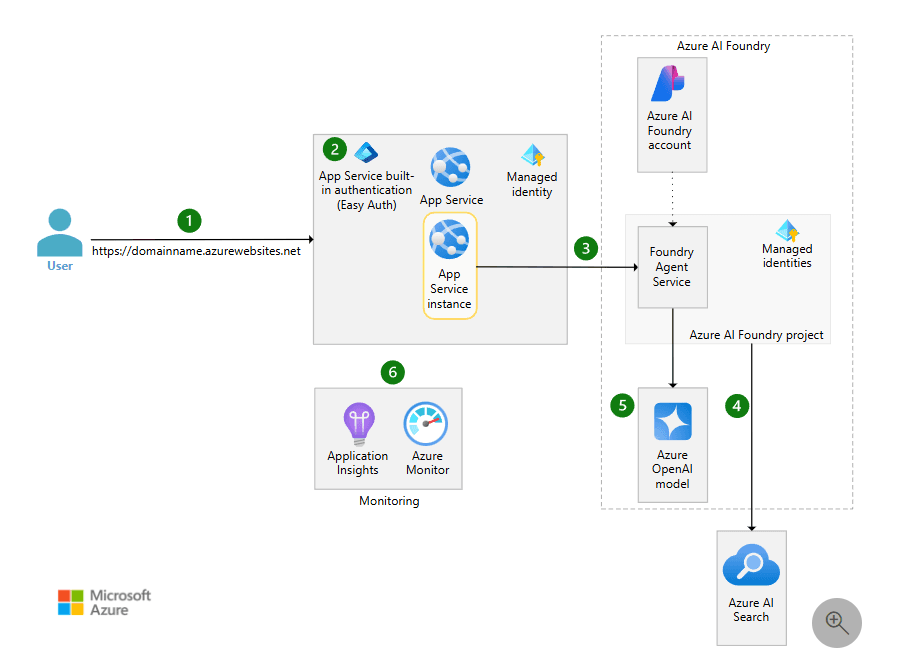This screenshot has height=663, width=901.
Task: Click the Managed identities icon in Foundry project
Action: 787,230
